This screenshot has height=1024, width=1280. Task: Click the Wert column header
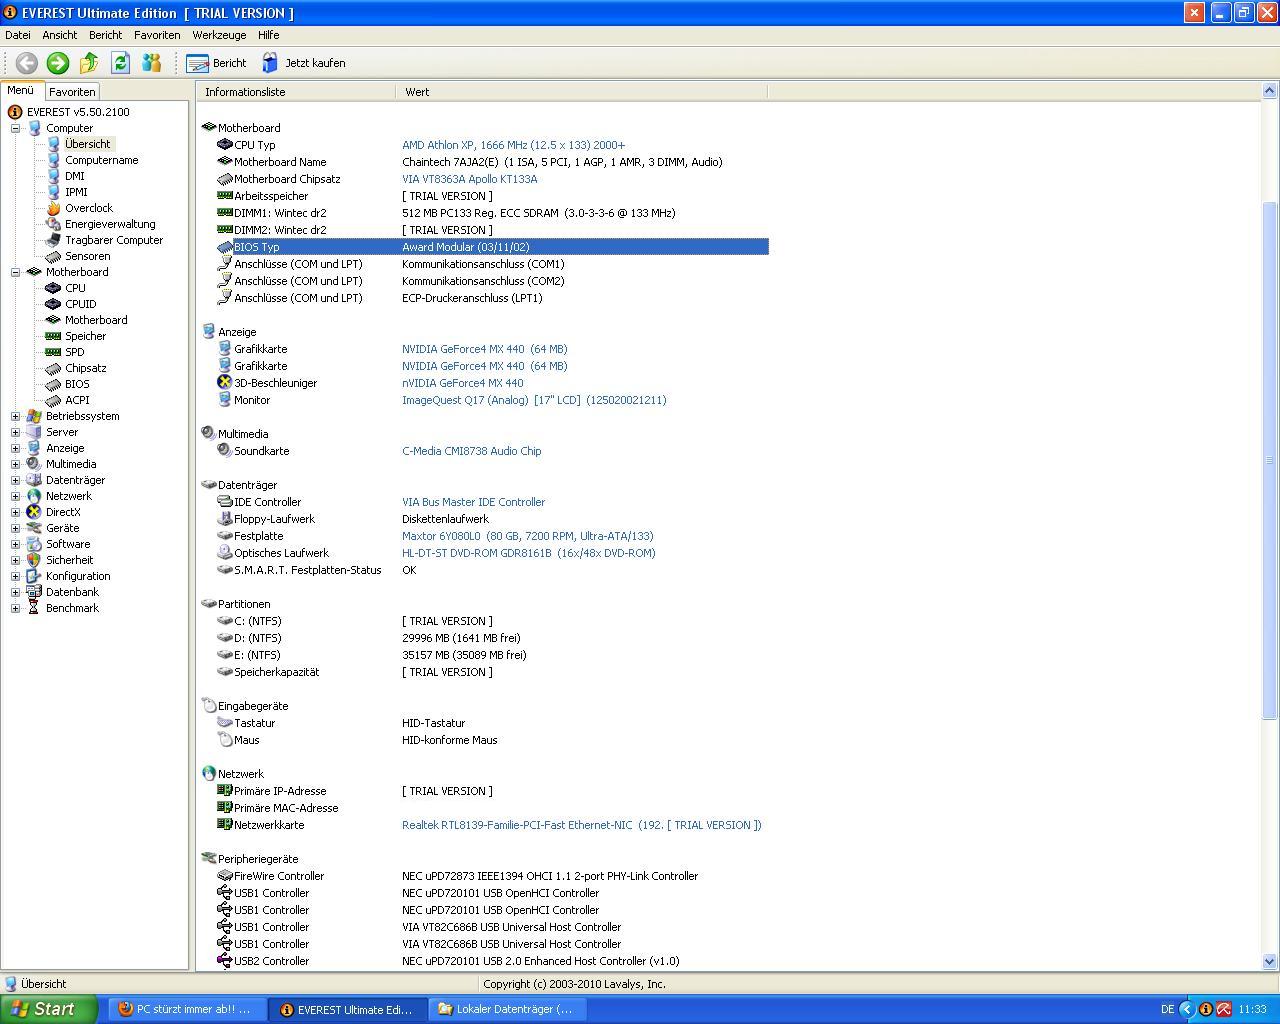pos(582,92)
